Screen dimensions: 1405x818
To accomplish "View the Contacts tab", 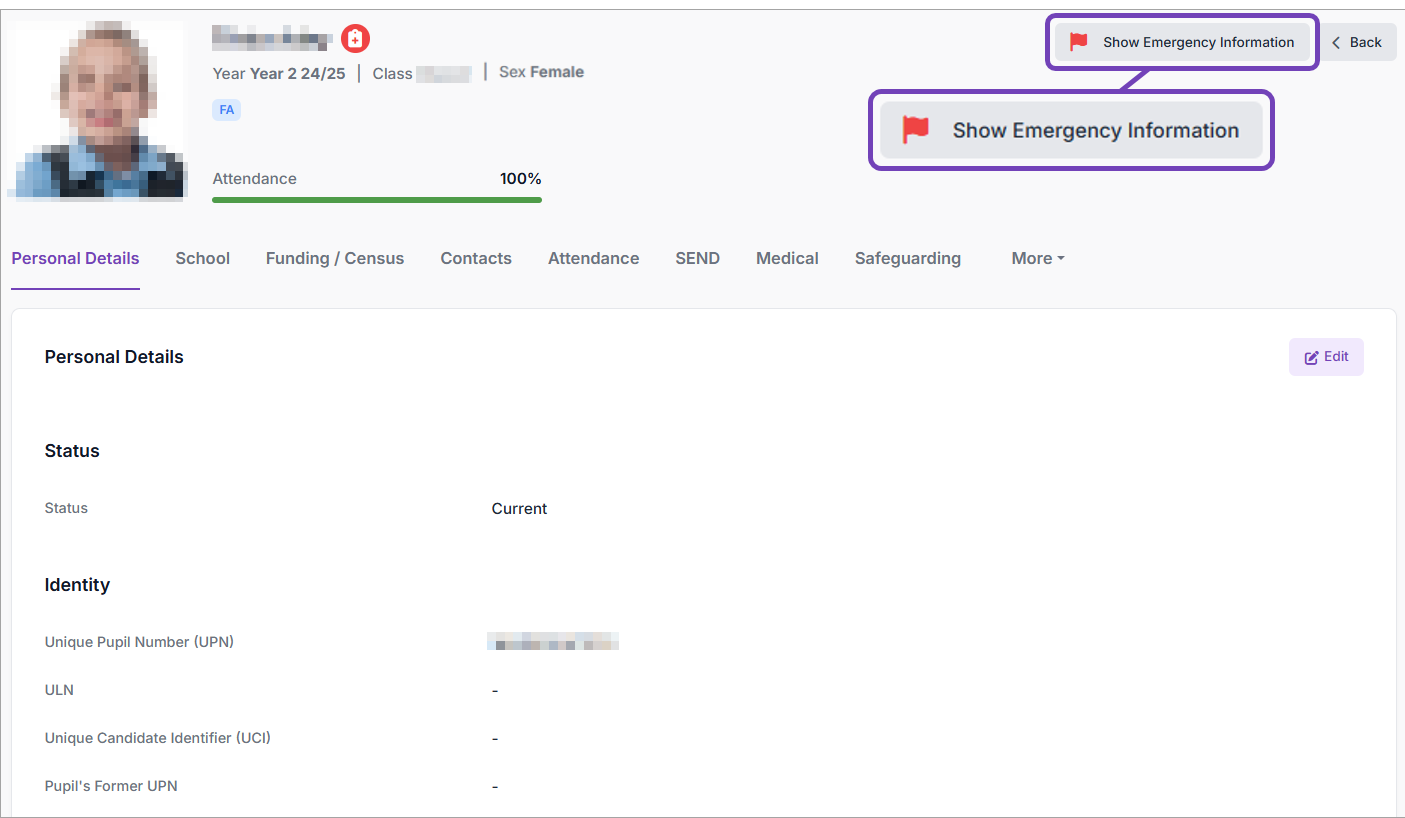I will 475,258.
